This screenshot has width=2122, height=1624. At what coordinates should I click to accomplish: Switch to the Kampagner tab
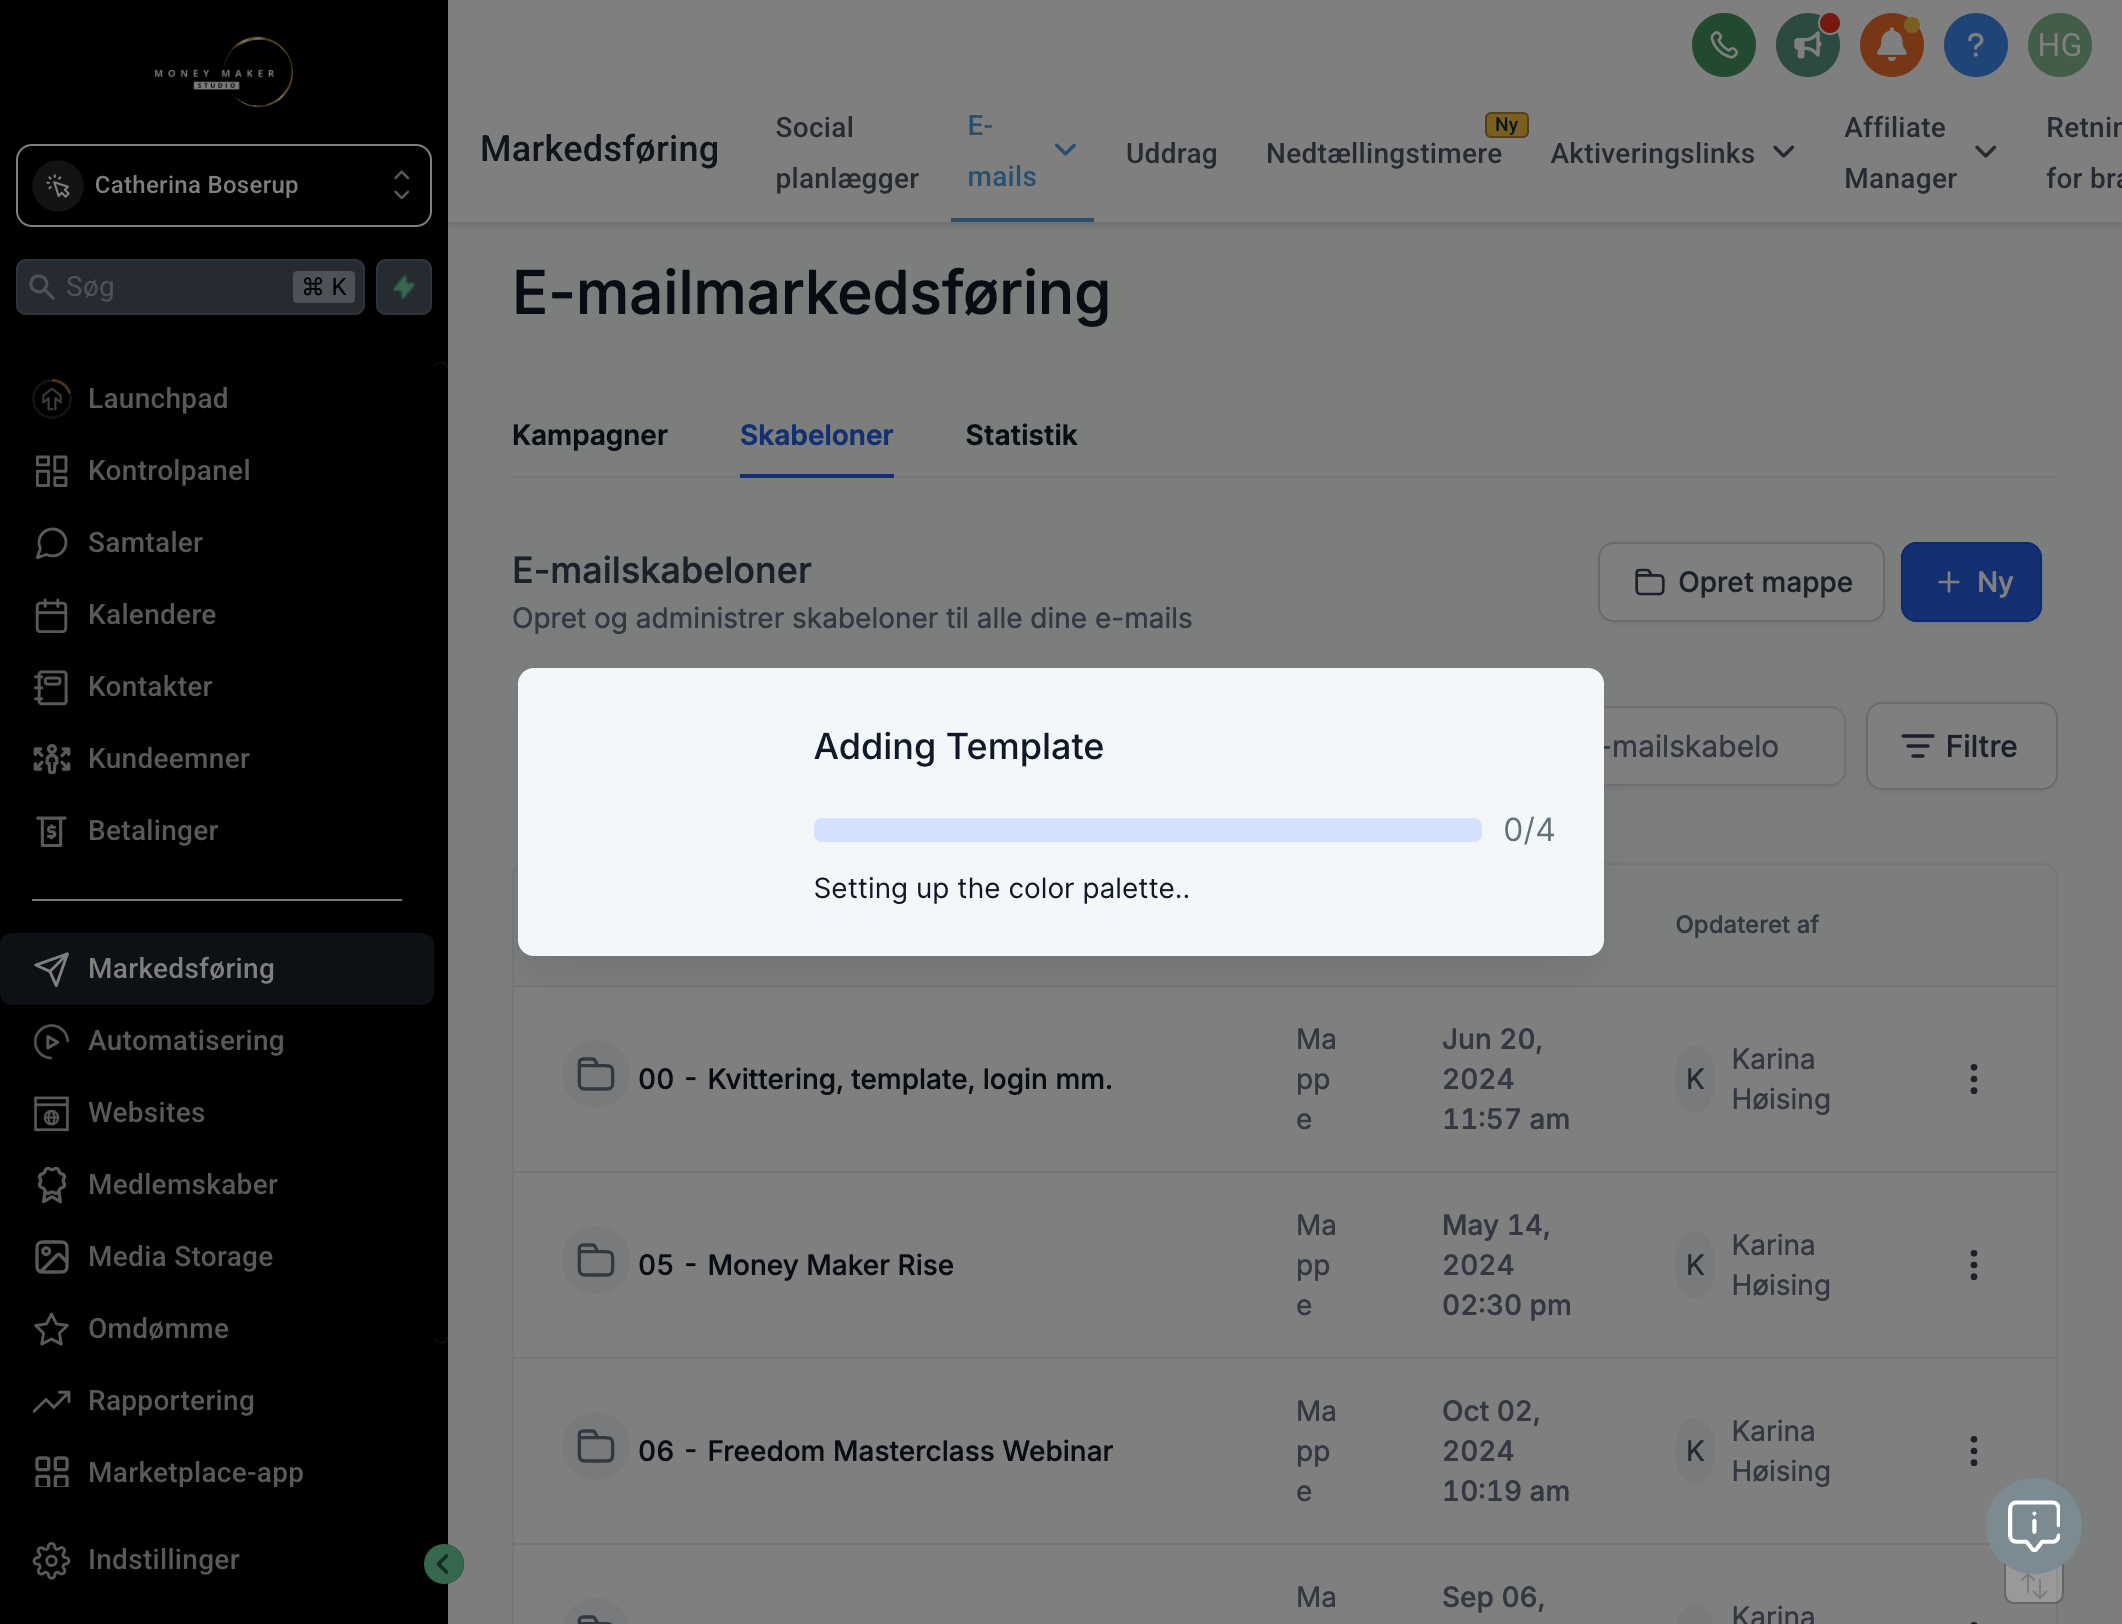pos(589,435)
